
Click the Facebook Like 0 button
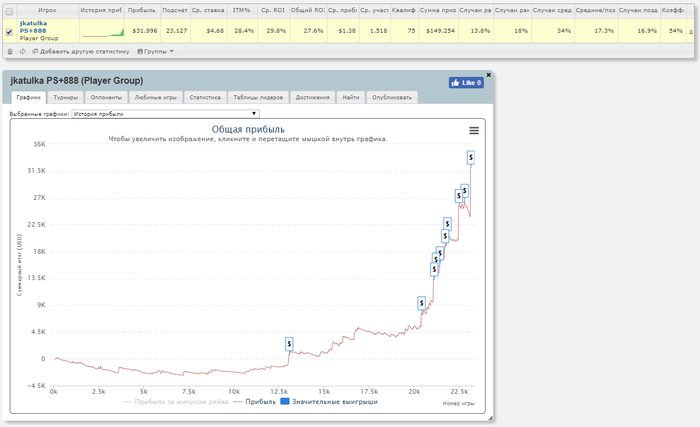pos(466,83)
